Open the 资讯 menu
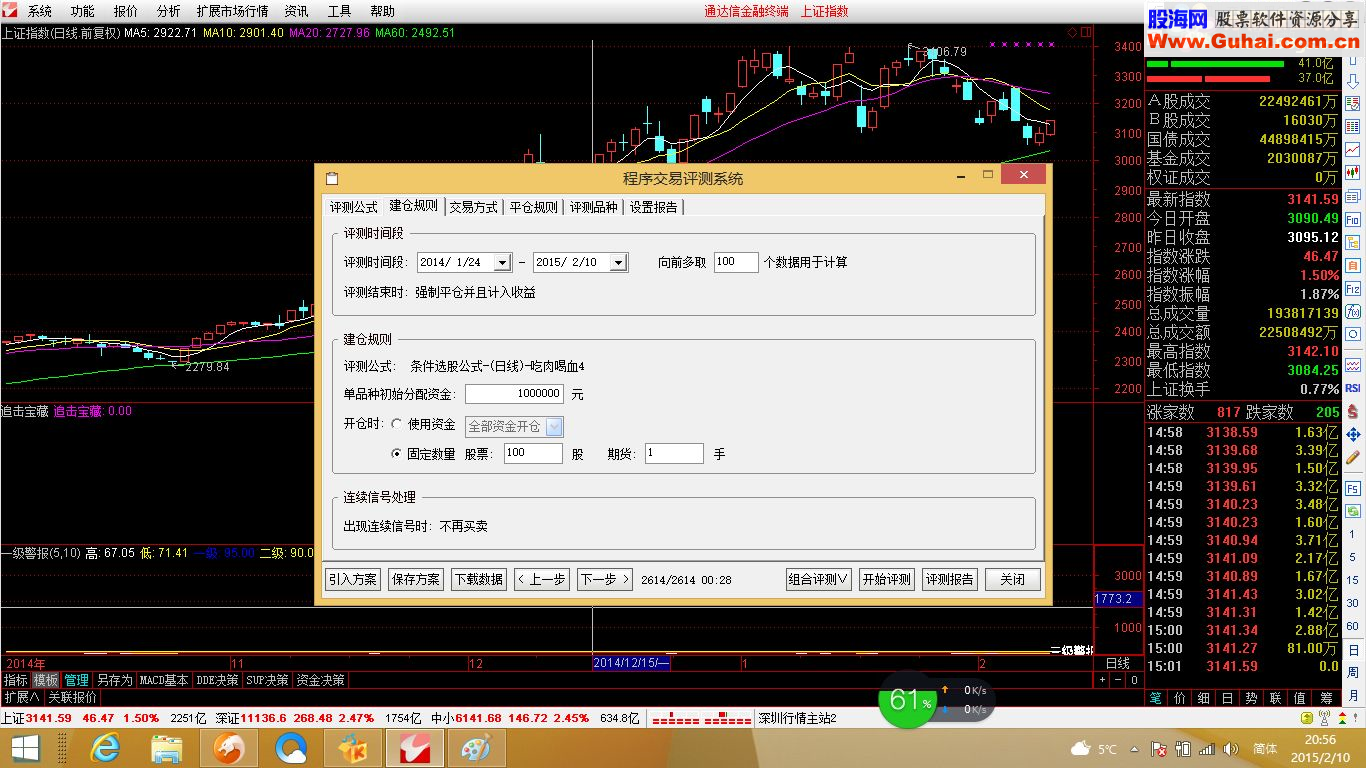 point(296,11)
